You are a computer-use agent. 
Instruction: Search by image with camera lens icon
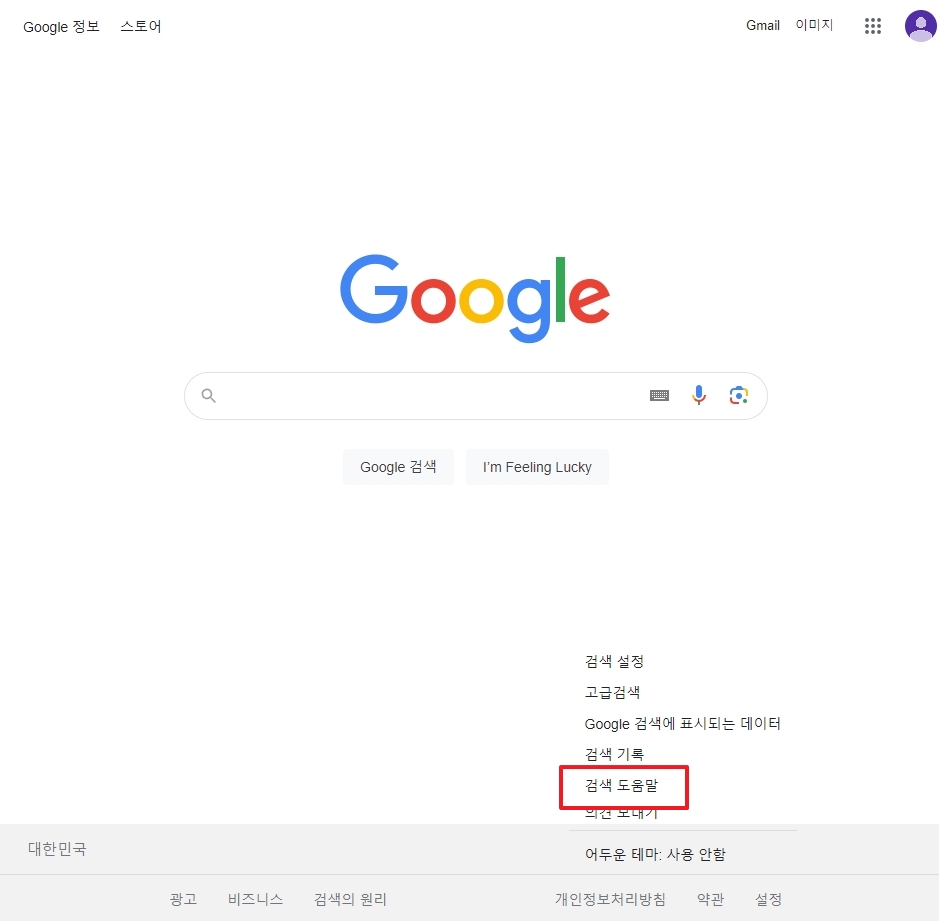[x=738, y=395]
